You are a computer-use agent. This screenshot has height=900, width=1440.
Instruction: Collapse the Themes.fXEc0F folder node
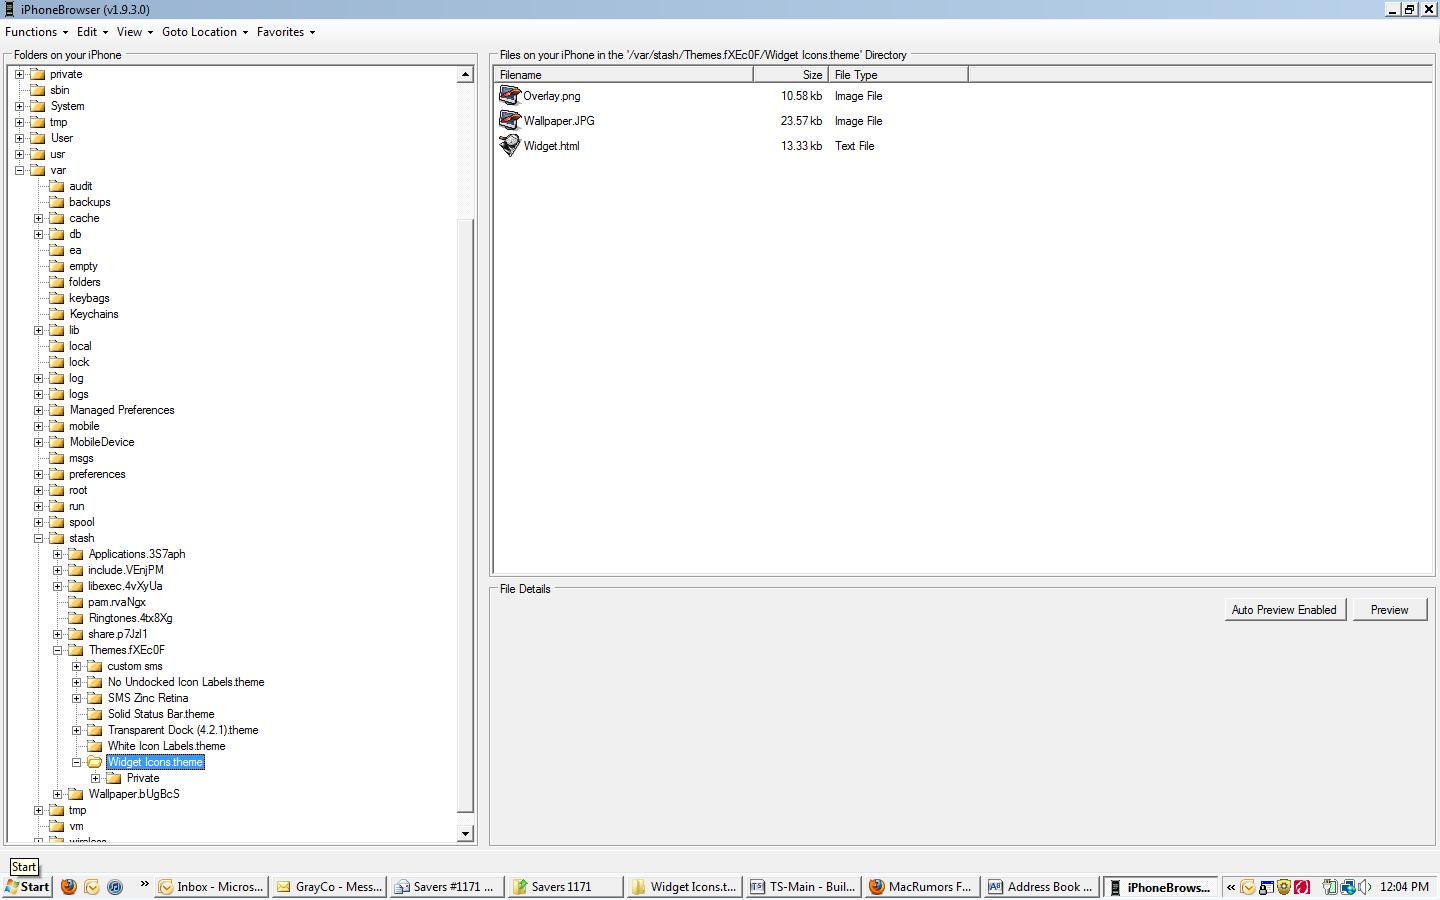pos(57,650)
